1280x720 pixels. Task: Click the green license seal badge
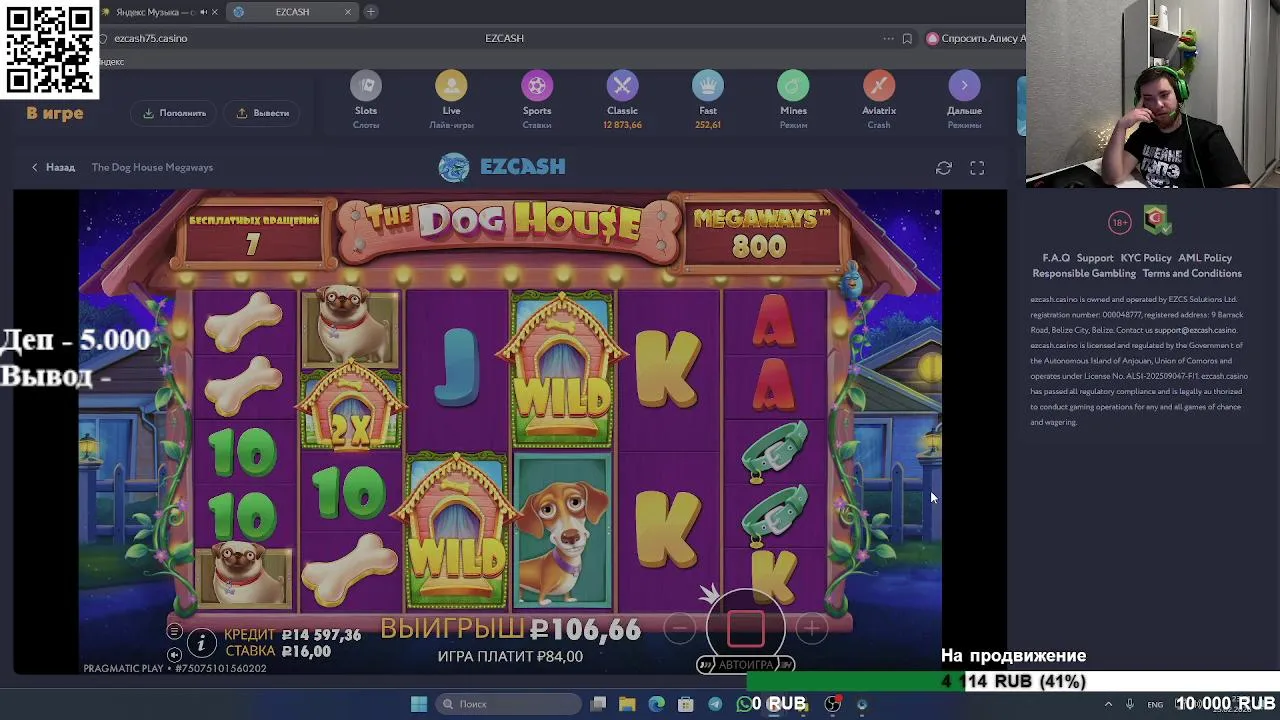point(1157,221)
